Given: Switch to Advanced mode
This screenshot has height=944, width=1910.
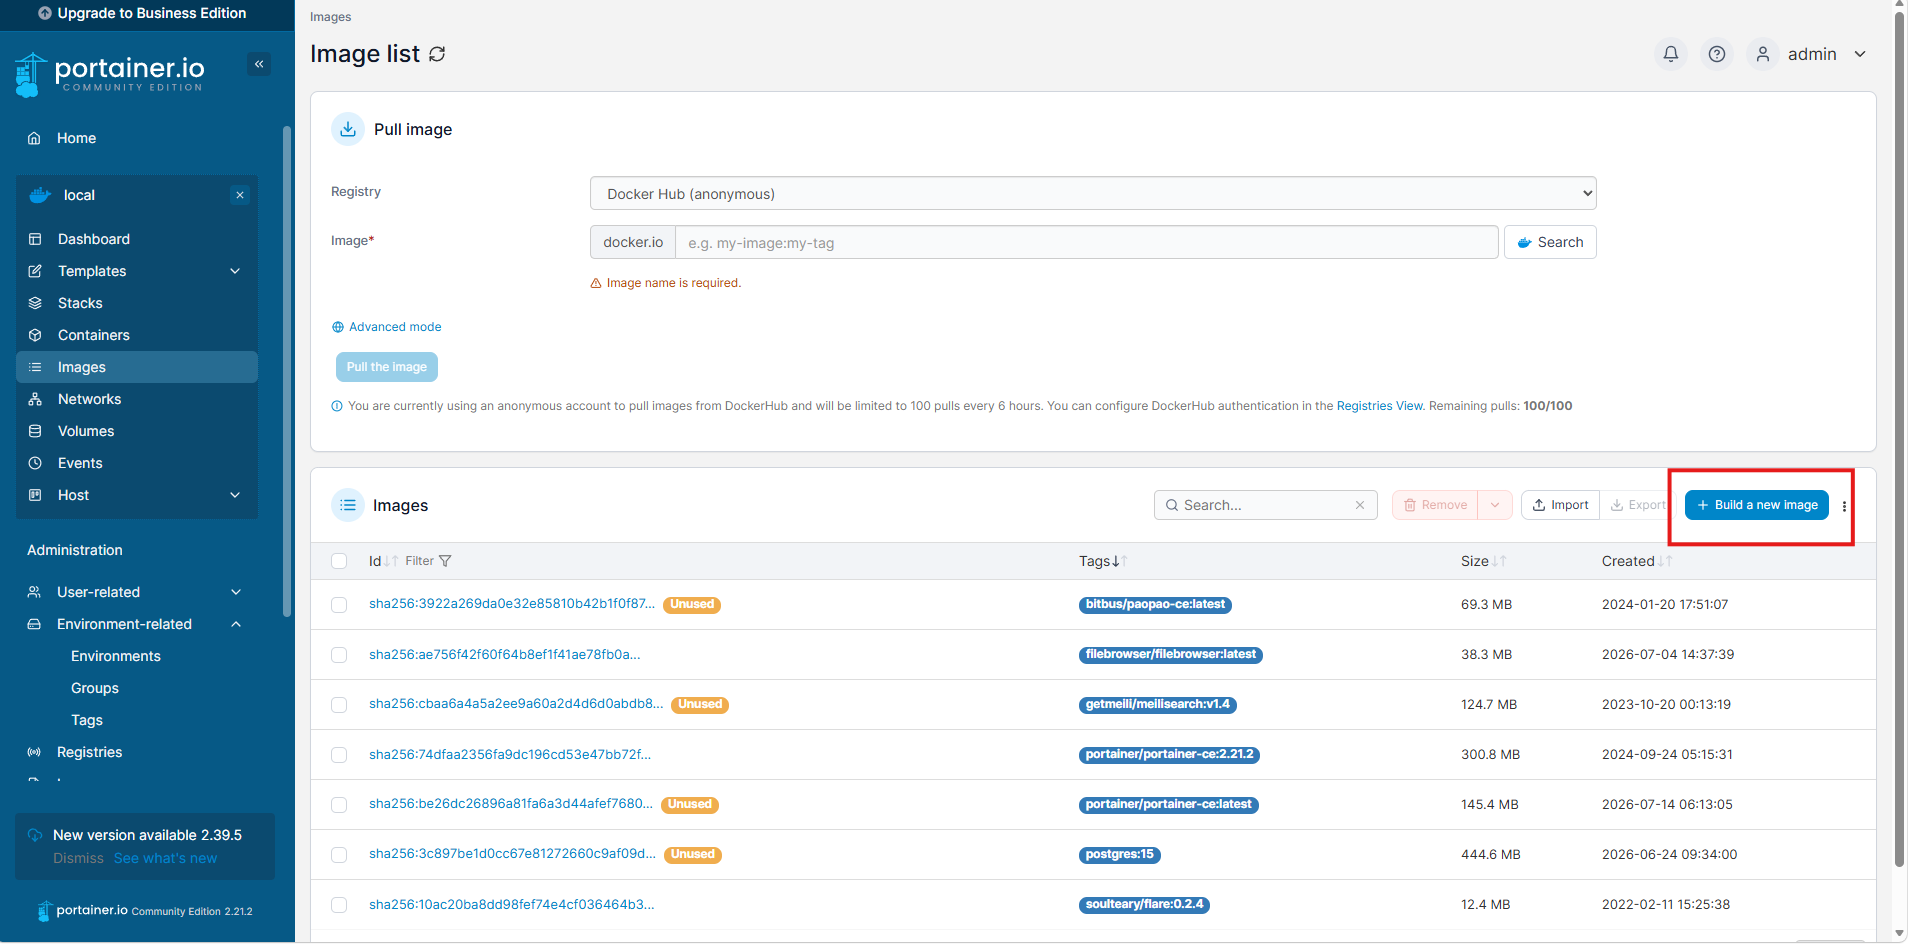Looking at the screenshot, I should pos(387,327).
